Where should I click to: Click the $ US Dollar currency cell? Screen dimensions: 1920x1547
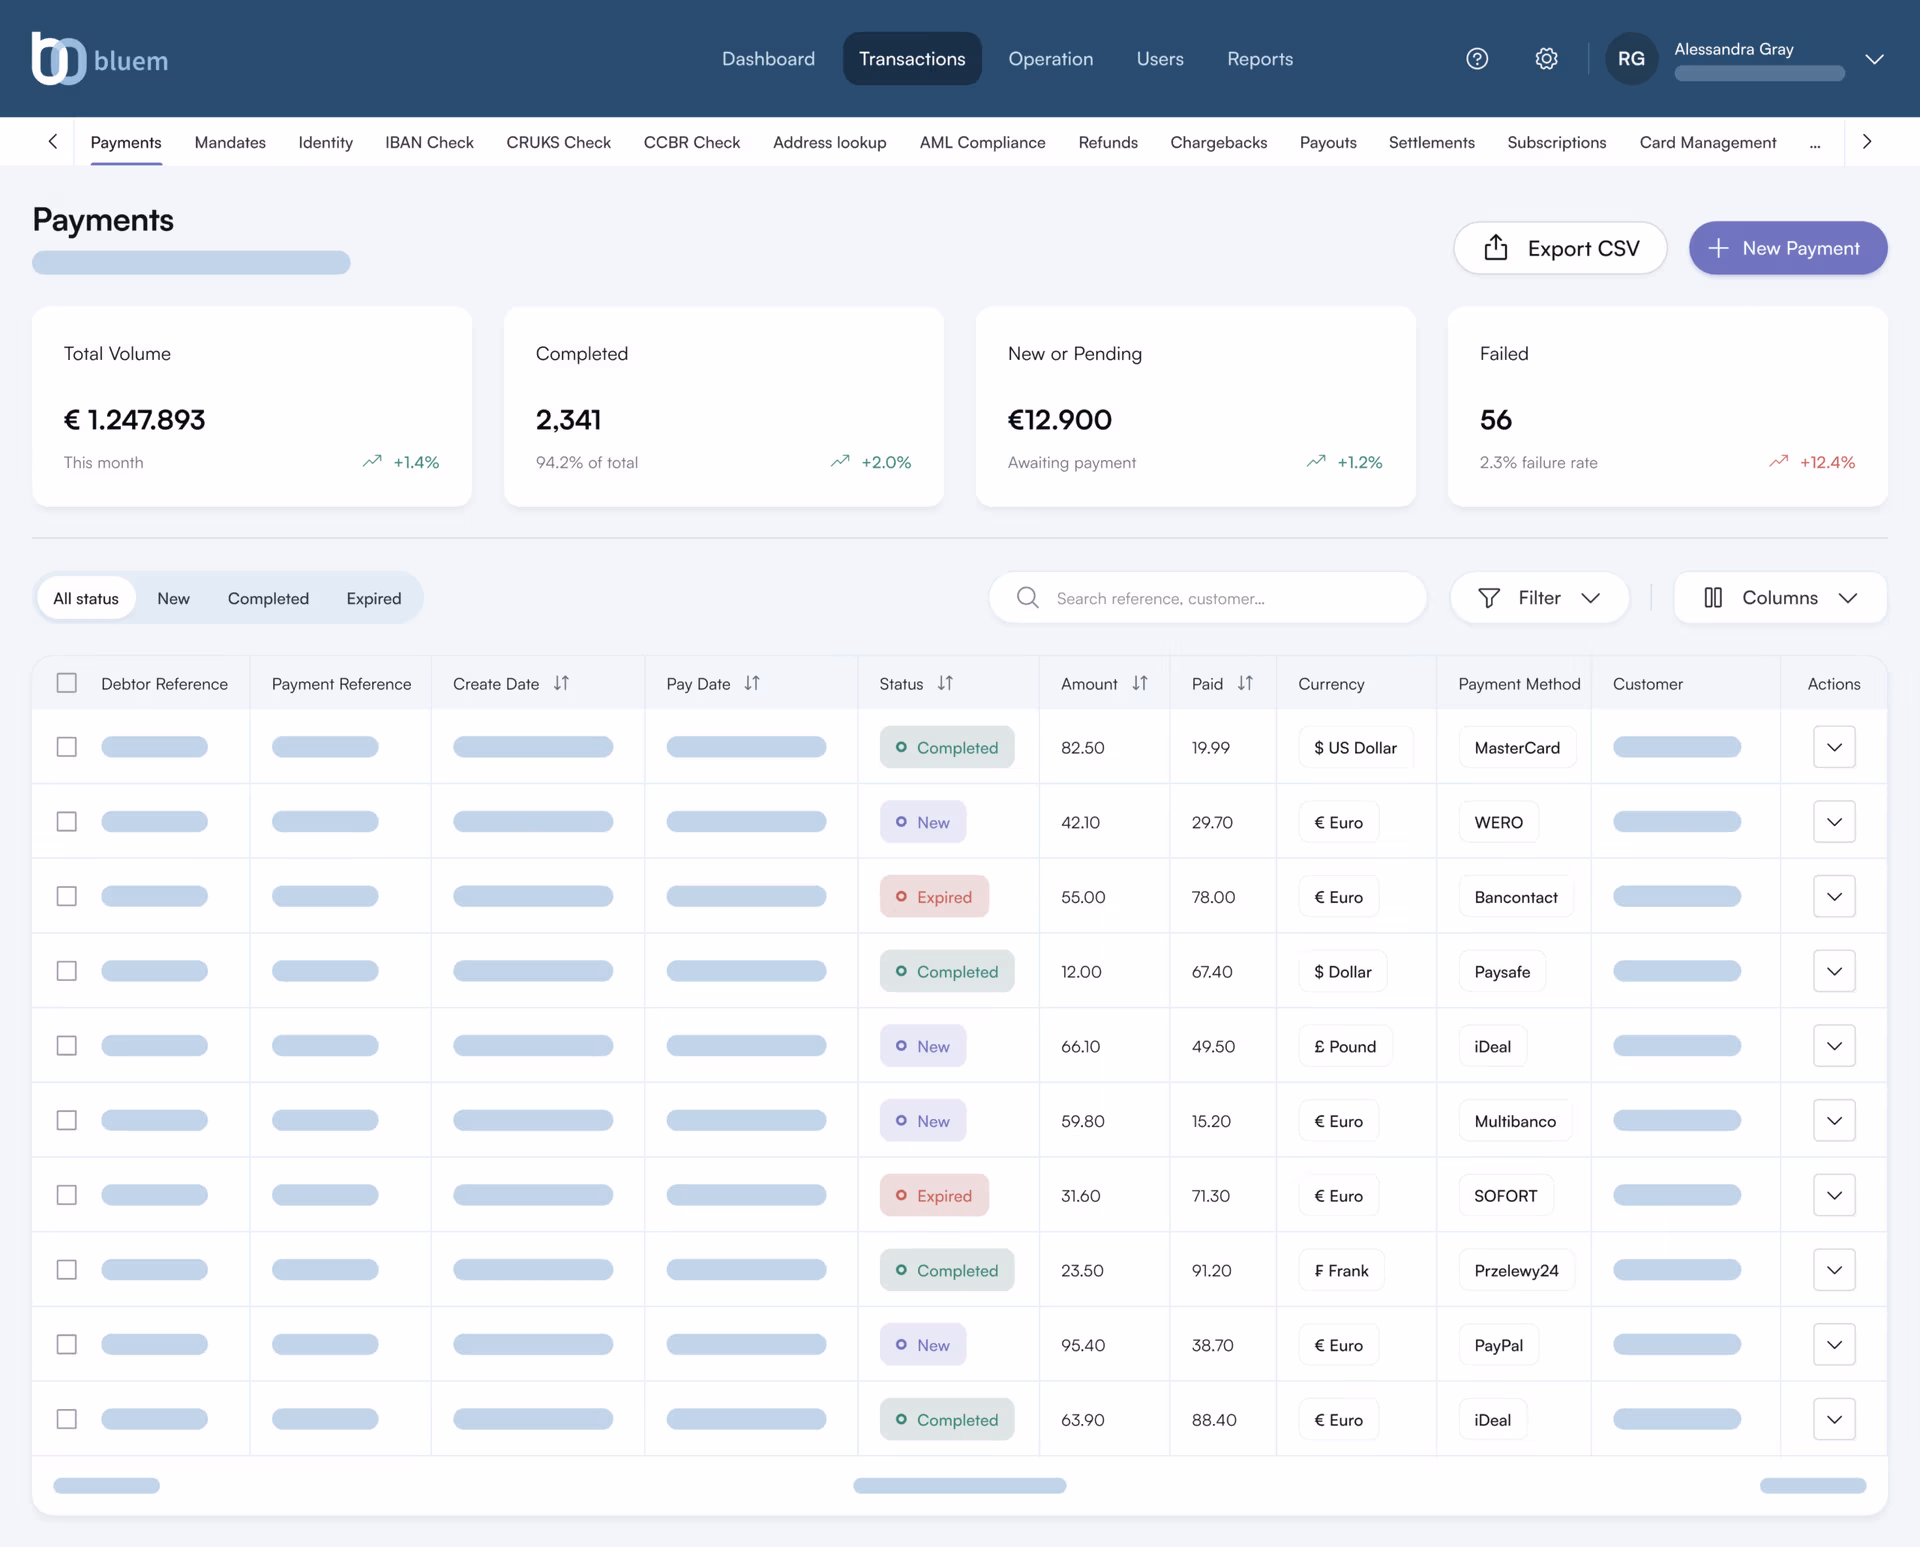1355,747
